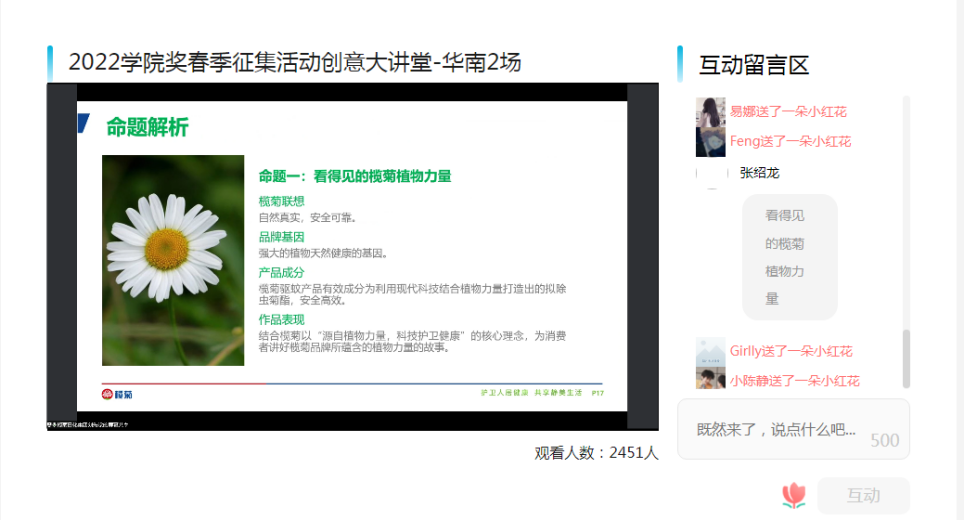
Task: Click the comment list scrollbar thumb
Action: click(x=906, y=359)
